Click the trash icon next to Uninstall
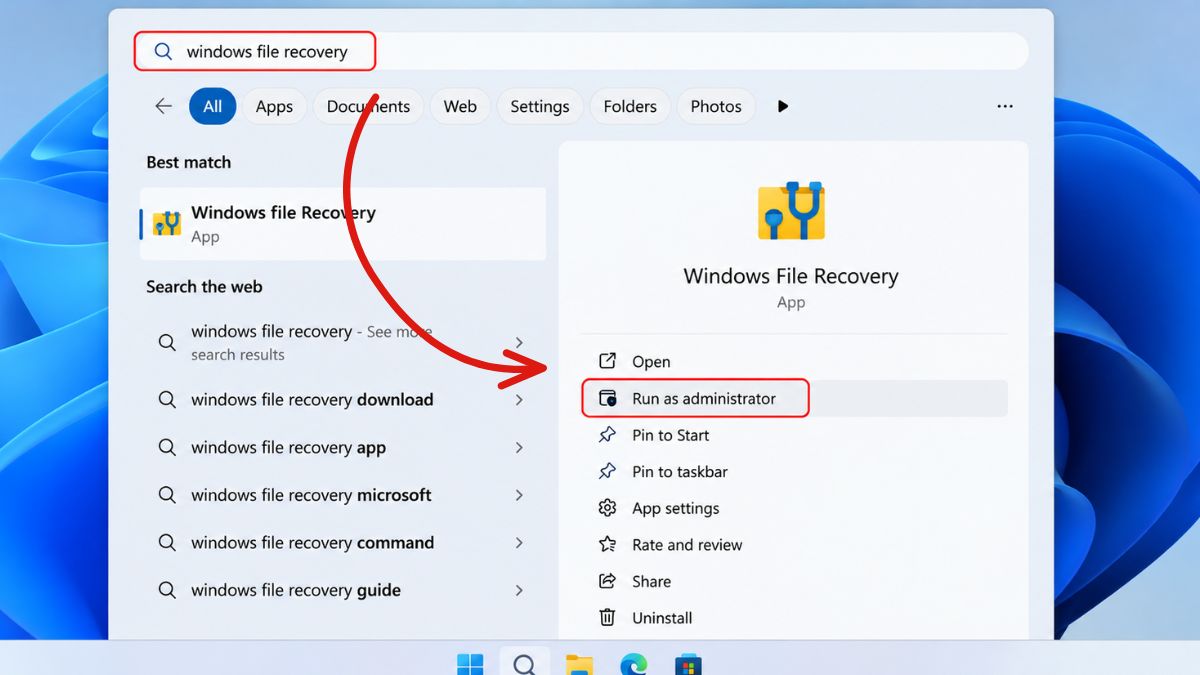Screen dimensions: 1200x675 tap(607, 618)
